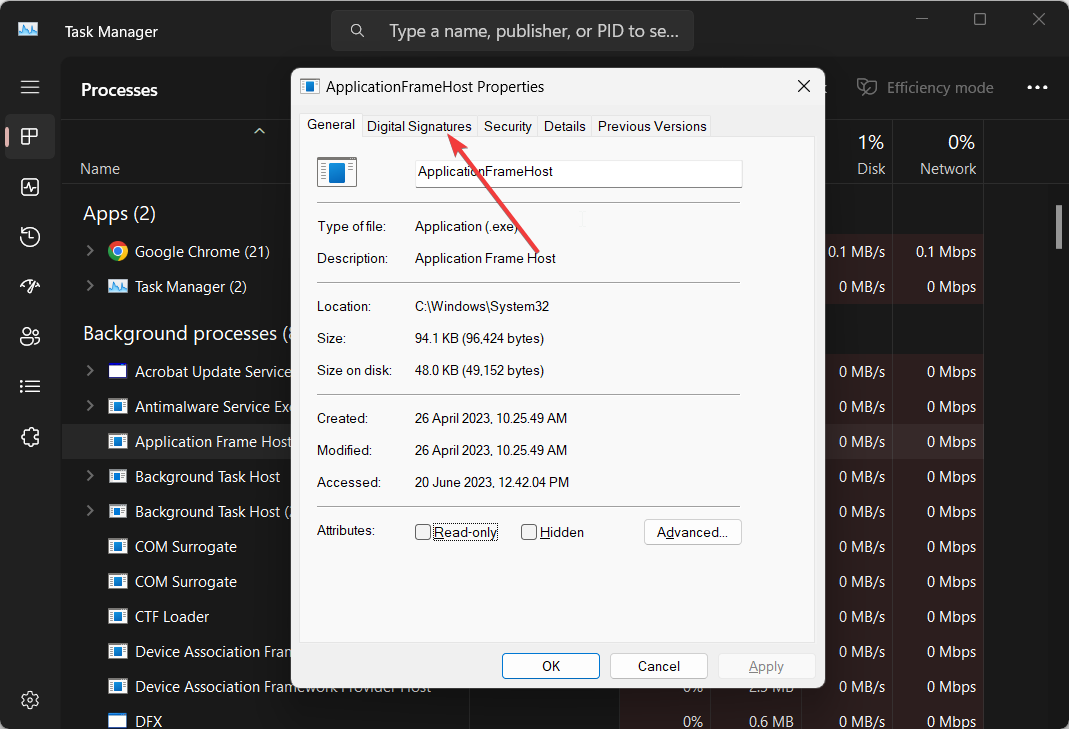The width and height of the screenshot is (1069, 729).
Task: Select the Processes sidebar icon
Action: tap(30, 136)
